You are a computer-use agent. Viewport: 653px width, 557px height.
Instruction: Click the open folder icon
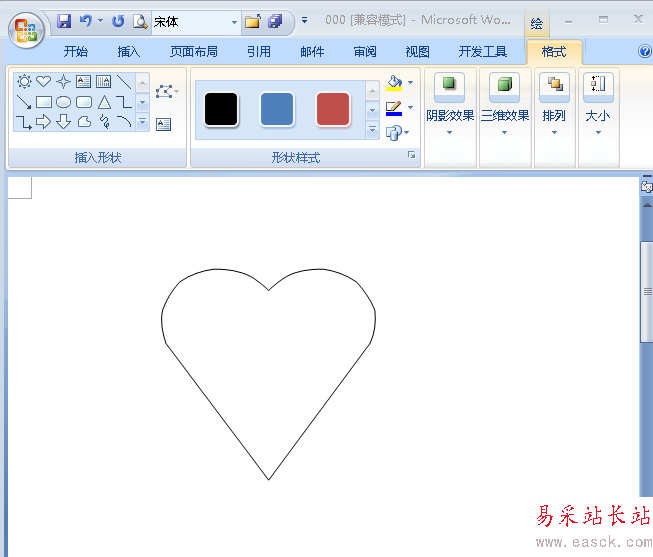pyautogui.click(x=253, y=21)
